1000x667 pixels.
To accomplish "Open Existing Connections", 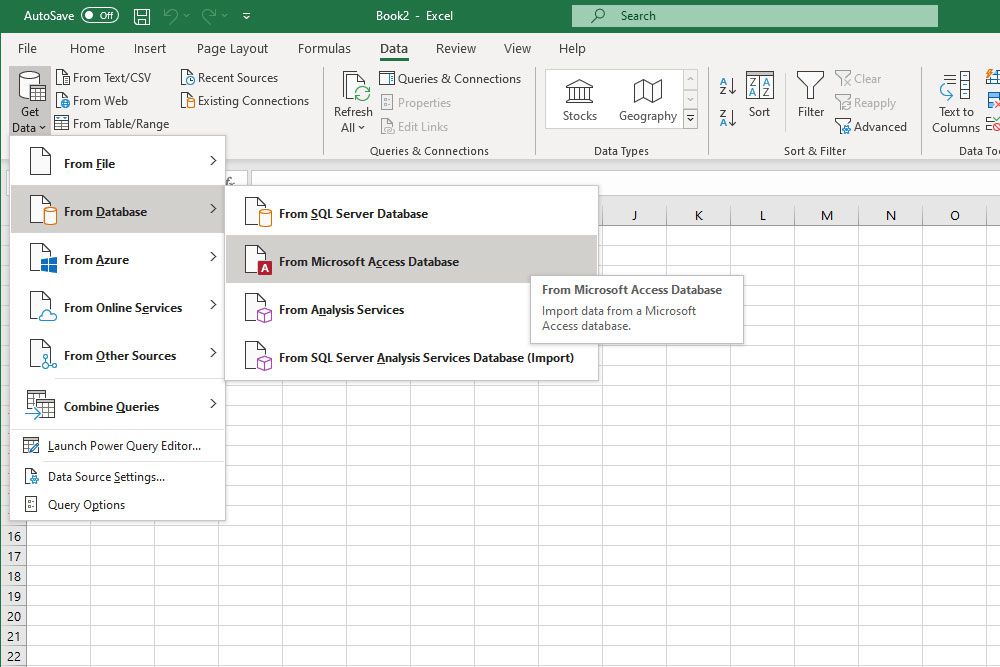I will pos(245,101).
